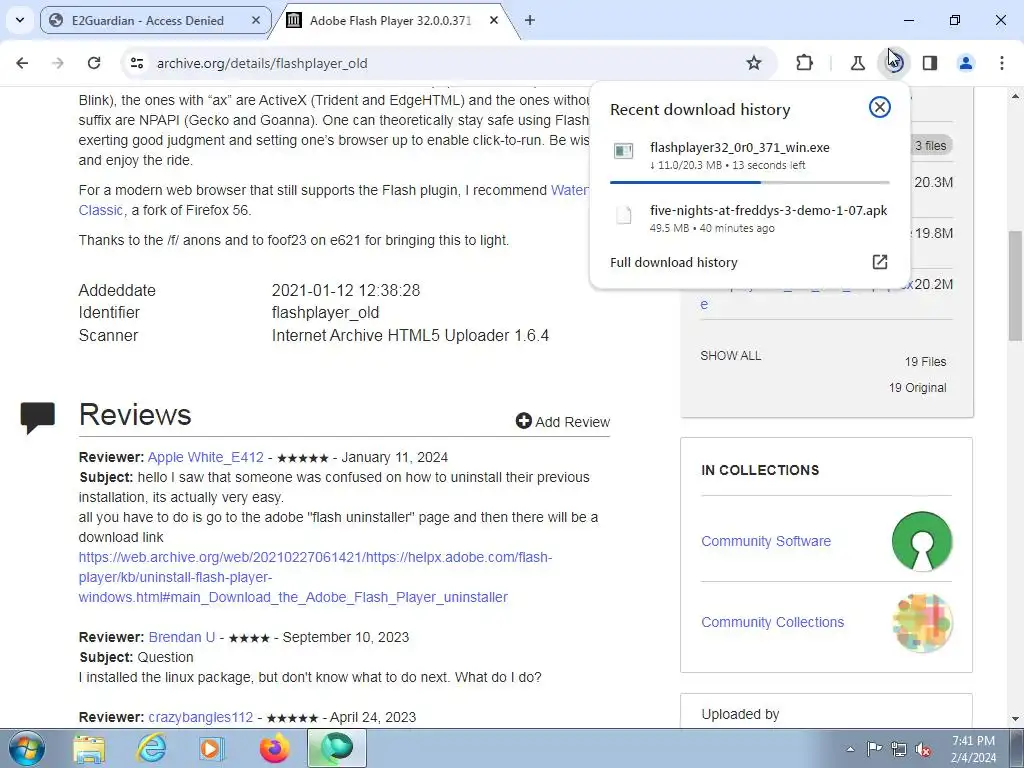This screenshot has width=1024, height=768.
Task: Close the Adobe Flash Player tab
Action: point(494,20)
